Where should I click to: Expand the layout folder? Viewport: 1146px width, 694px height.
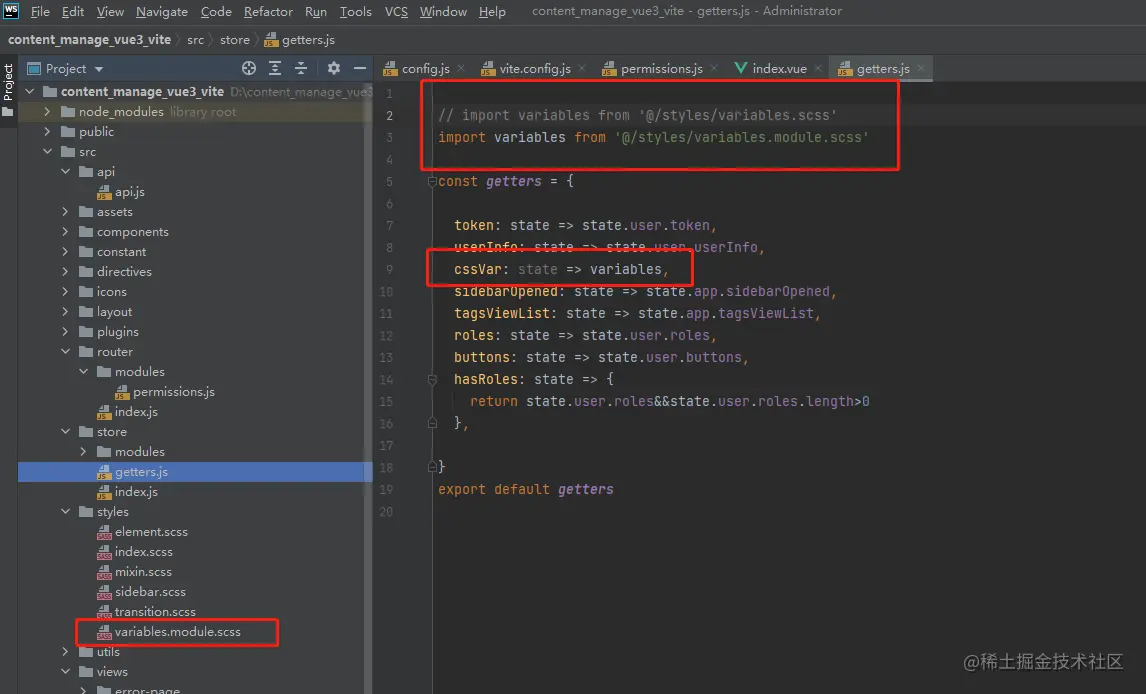pos(66,312)
